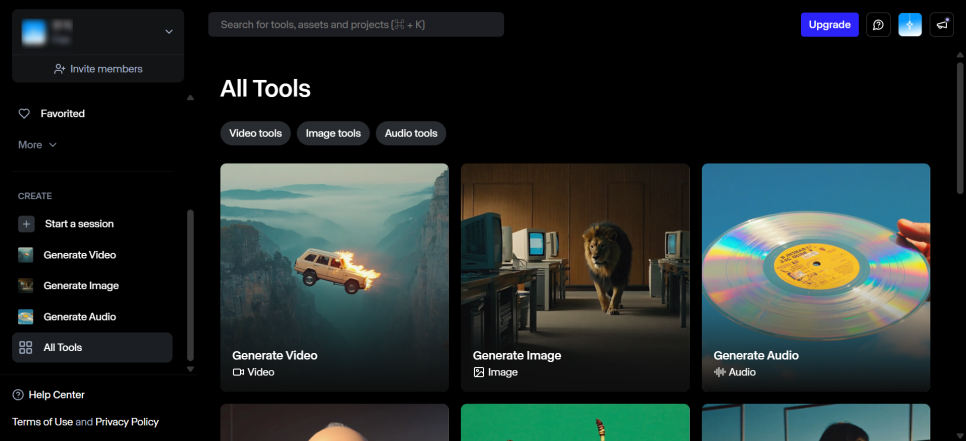This screenshot has height=441, width=966.
Task: Click the main page scroll up arrow
Action: 960,55
